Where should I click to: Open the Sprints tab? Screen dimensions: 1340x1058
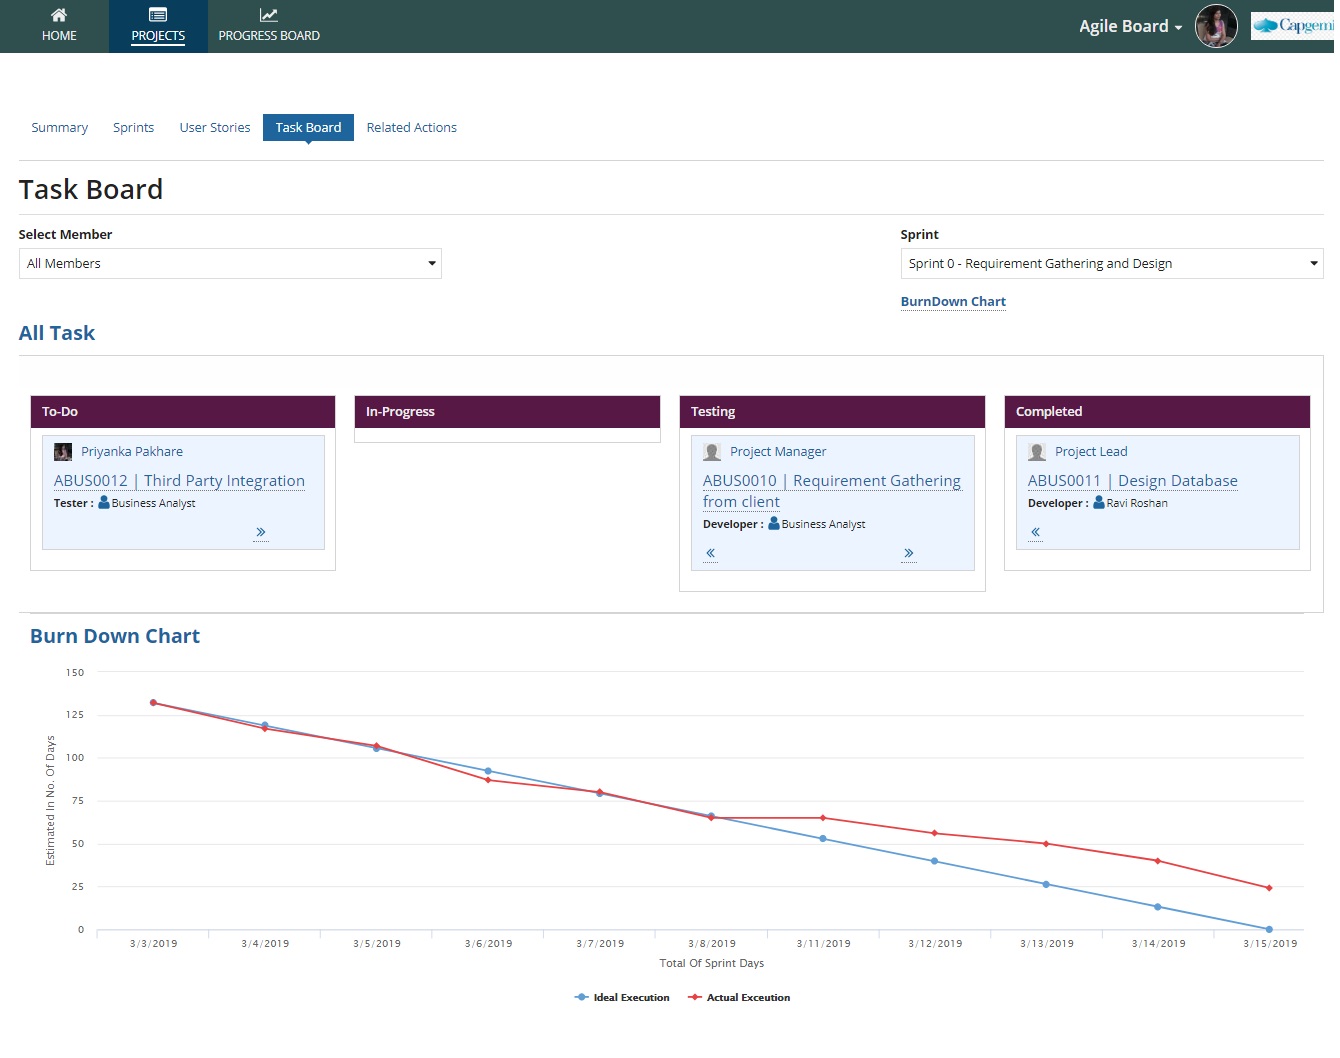tap(133, 127)
